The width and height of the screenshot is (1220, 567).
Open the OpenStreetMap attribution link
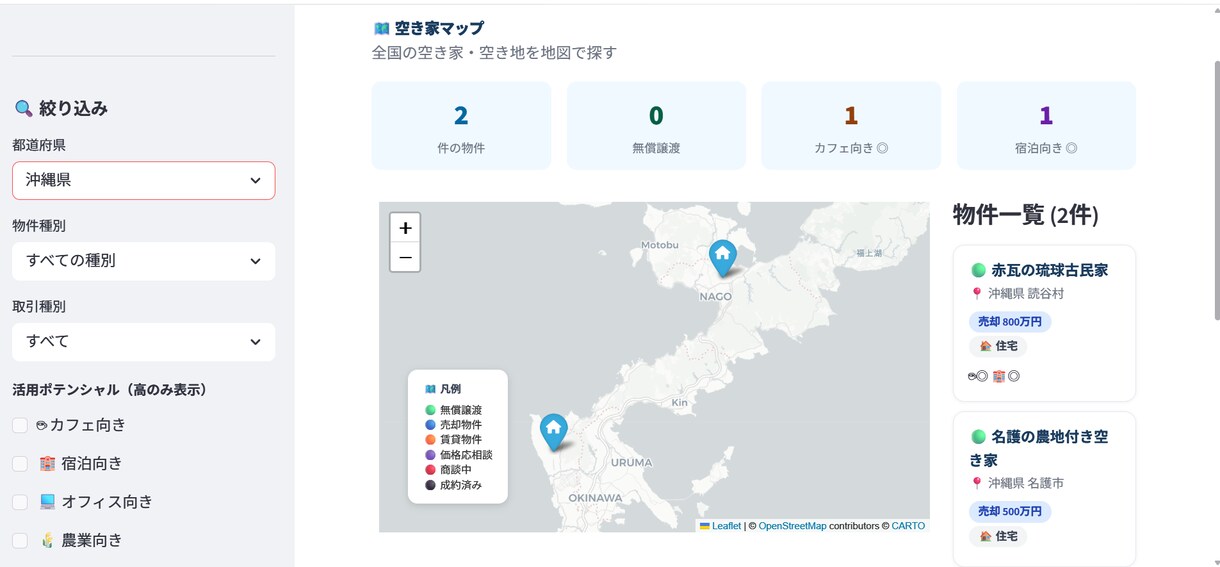coord(792,526)
